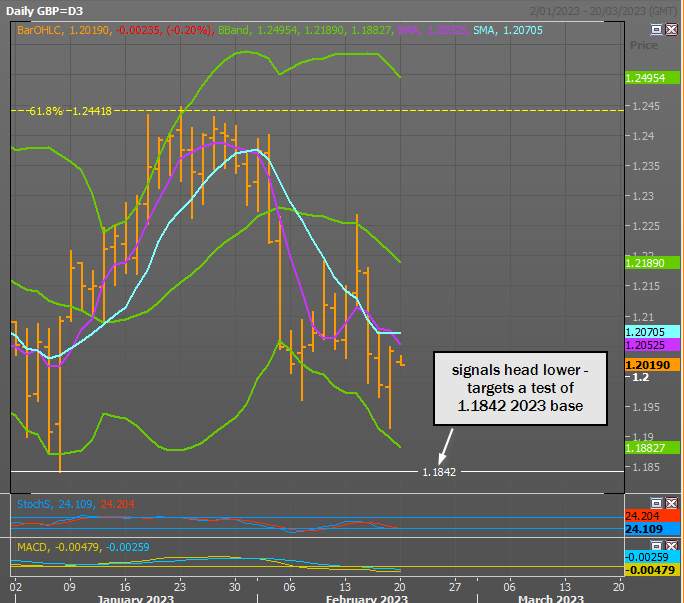Viewport: 684px width, 603px height.
Task: Select the BarOHLC legend label
Action: pyautogui.click(x=40, y=31)
